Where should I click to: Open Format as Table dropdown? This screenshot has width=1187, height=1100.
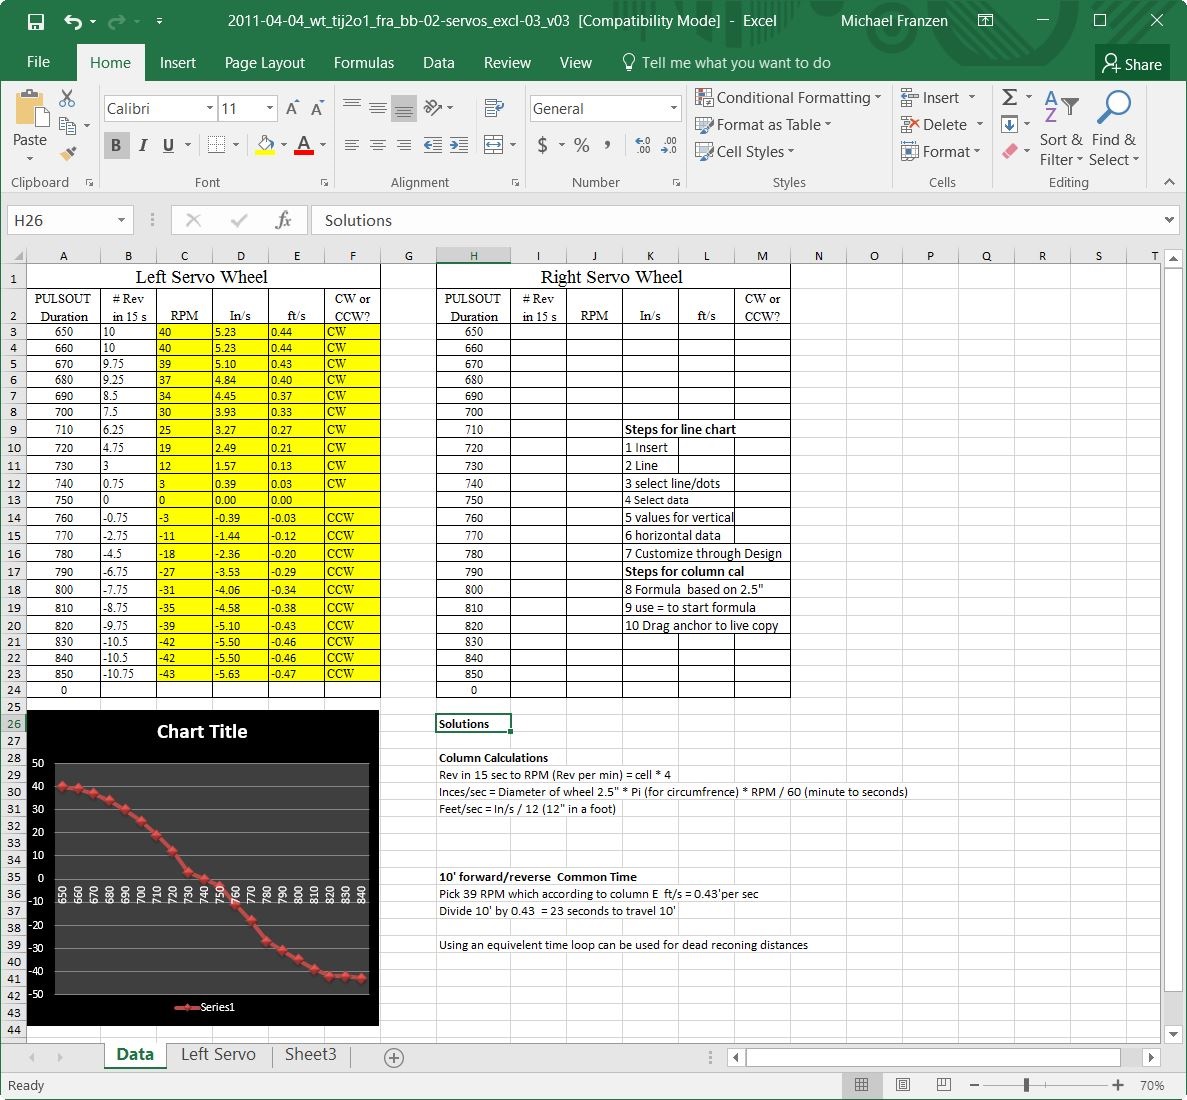[x=763, y=125]
